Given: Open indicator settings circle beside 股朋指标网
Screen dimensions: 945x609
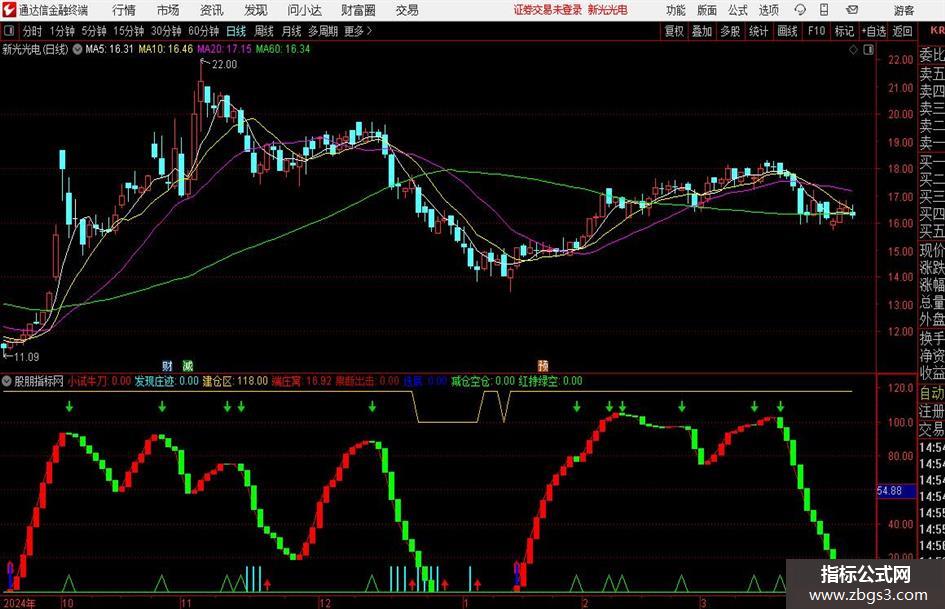Looking at the screenshot, I should [x=7, y=381].
